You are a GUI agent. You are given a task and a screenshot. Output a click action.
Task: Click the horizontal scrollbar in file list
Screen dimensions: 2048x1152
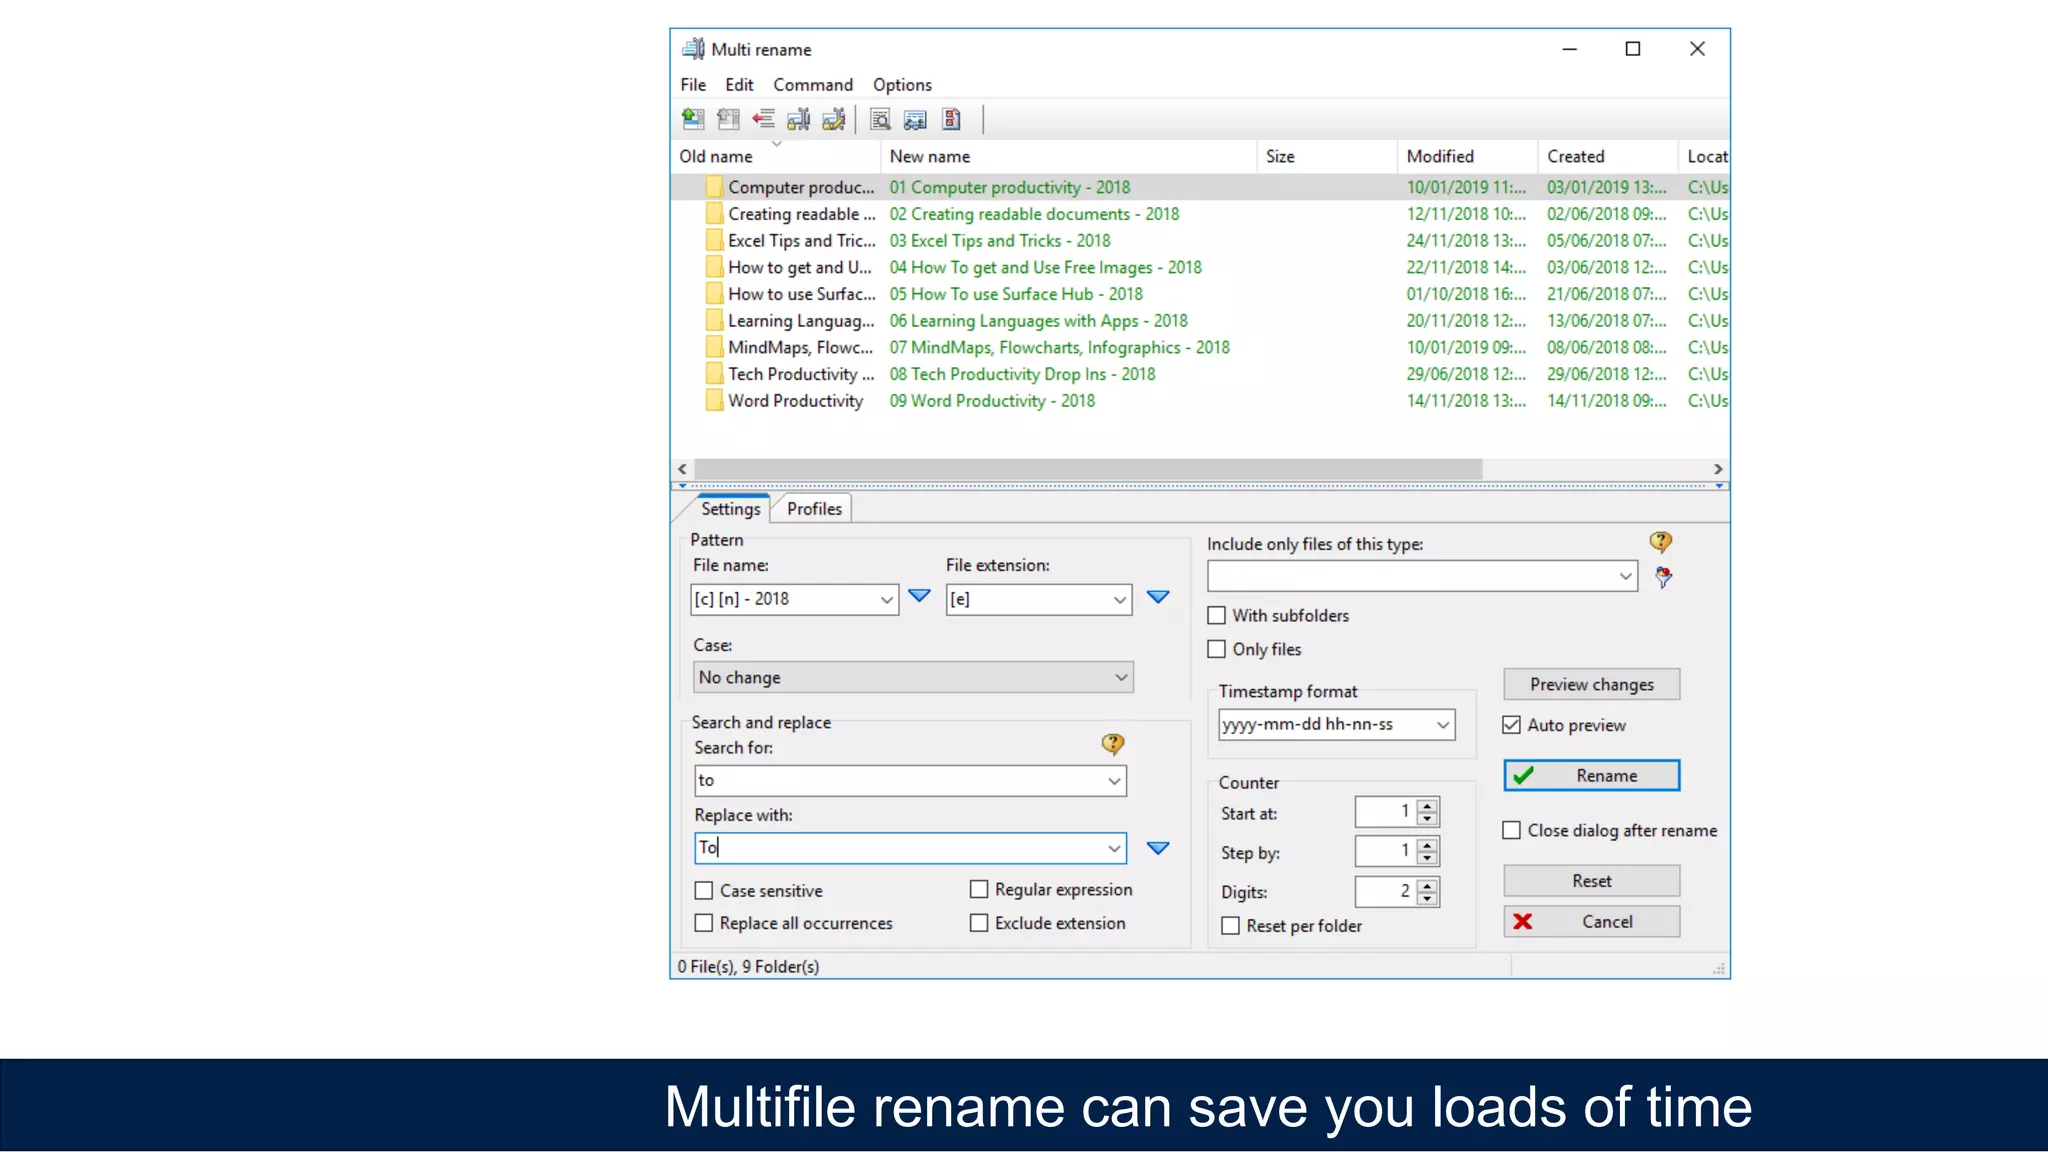(x=1087, y=469)
